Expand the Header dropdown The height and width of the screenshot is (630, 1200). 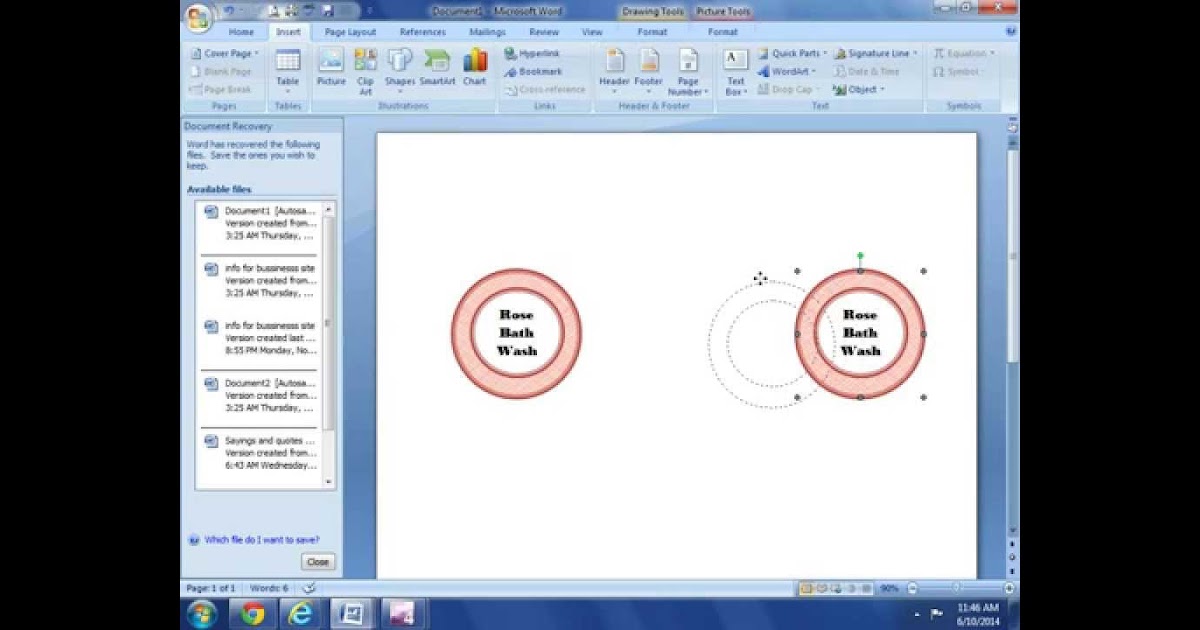614,70
